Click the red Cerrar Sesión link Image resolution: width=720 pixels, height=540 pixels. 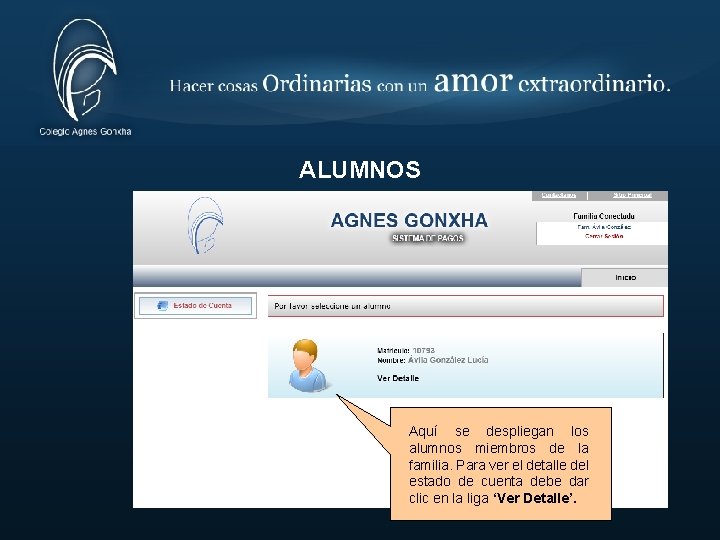coord(604,236)
